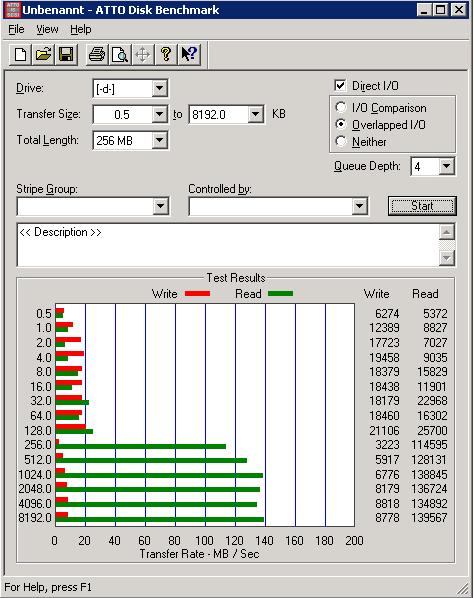Click the write value 6274
Image resolution: width=474 pixels, height=598 pixels.
point(387,313)
